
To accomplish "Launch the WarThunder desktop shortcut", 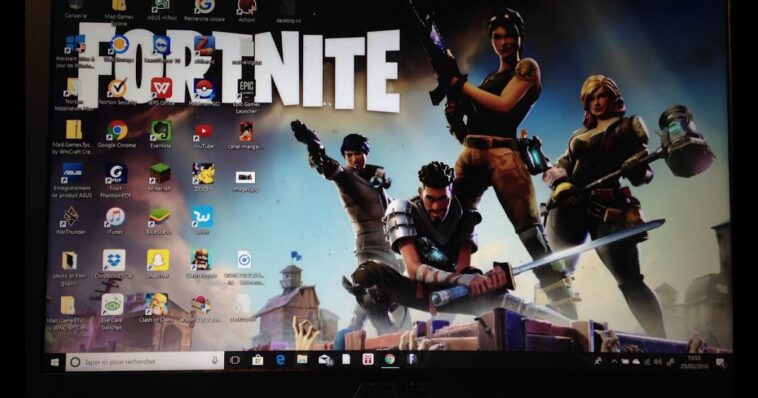I will pyautogui.click(x=71, y=221).
